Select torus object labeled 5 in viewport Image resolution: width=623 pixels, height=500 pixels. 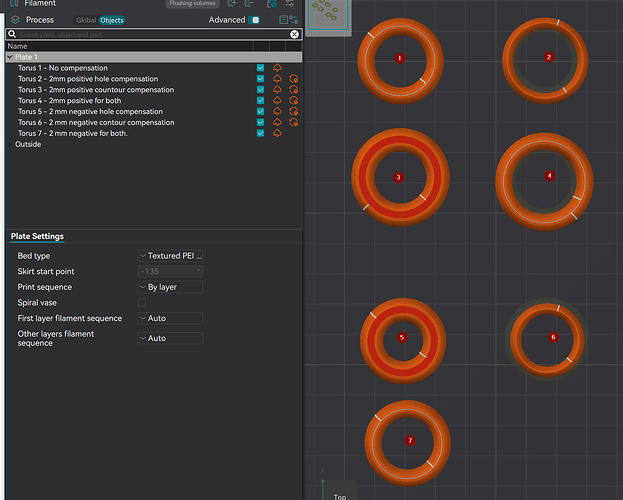403,341
